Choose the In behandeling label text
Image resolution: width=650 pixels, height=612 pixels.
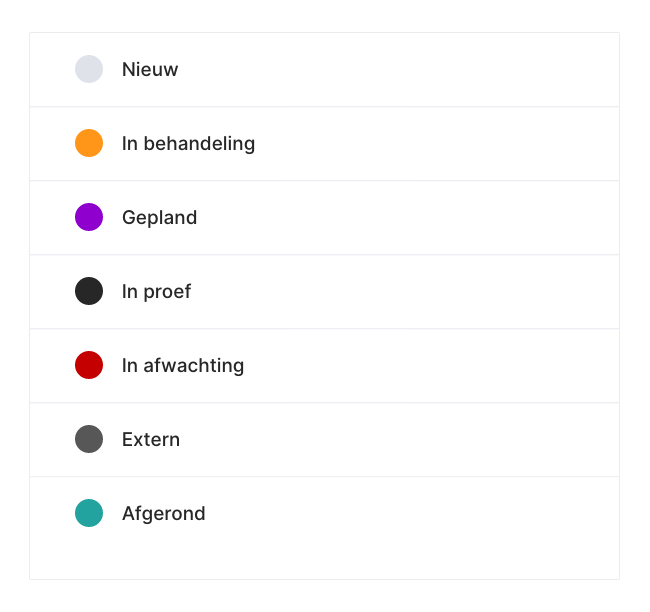[188, 144]
